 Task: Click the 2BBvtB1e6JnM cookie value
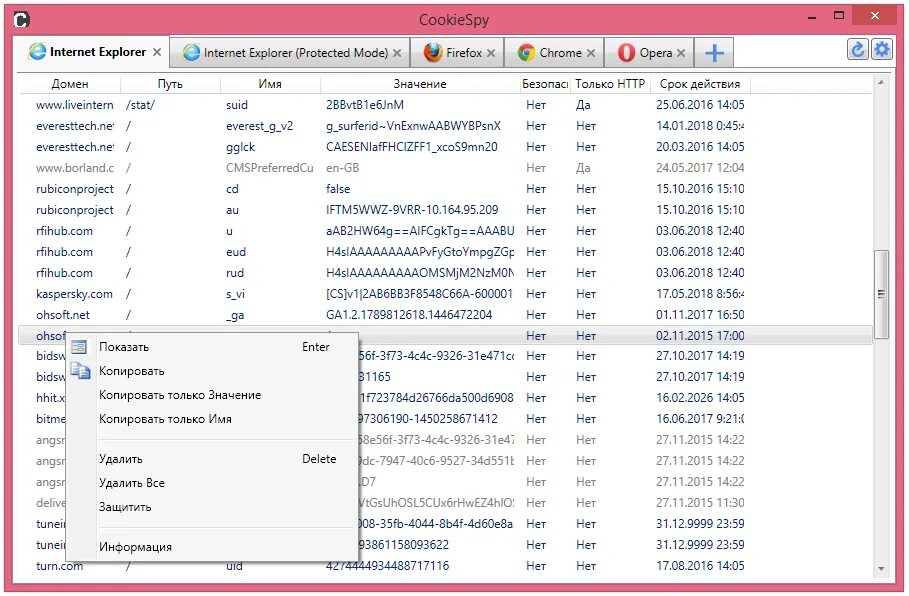tap(365, 105)
